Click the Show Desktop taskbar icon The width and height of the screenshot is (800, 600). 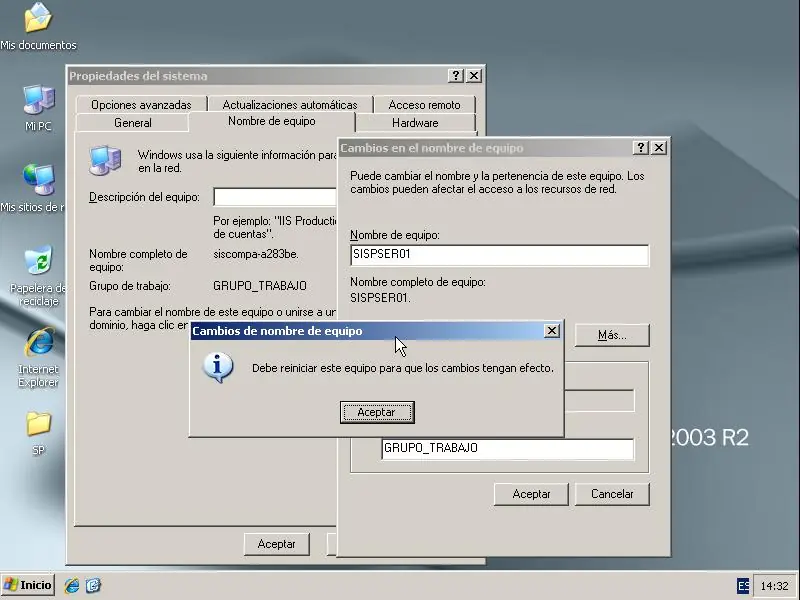[93, 586]
